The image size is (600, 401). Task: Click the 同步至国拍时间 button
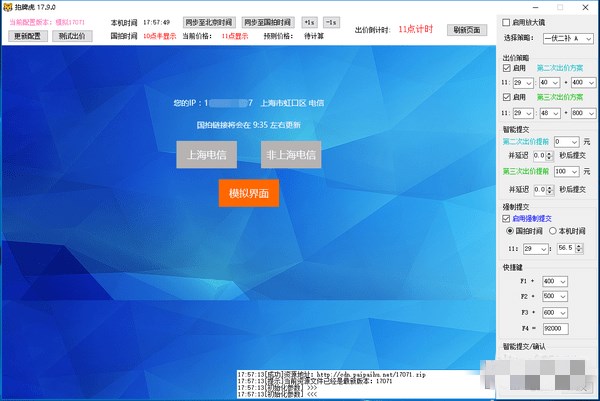coord(267,23)
